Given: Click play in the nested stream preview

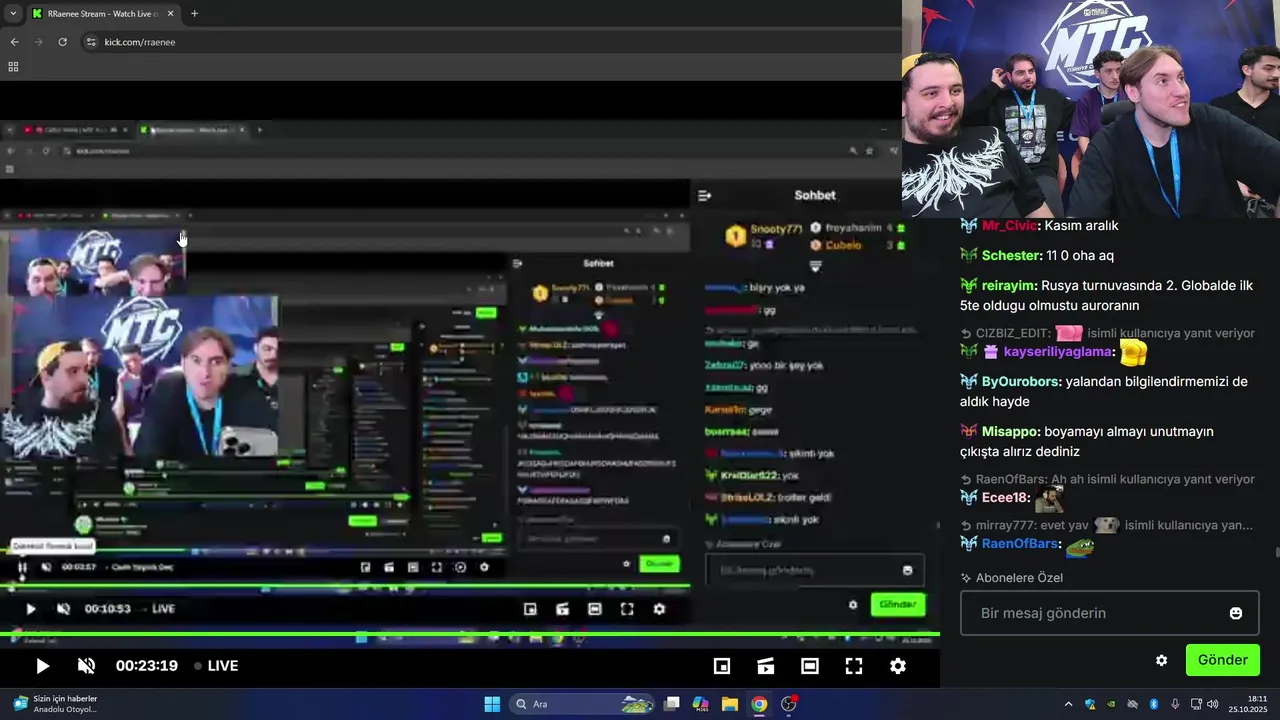Looking at the screenshot, I should coord(30,609).
